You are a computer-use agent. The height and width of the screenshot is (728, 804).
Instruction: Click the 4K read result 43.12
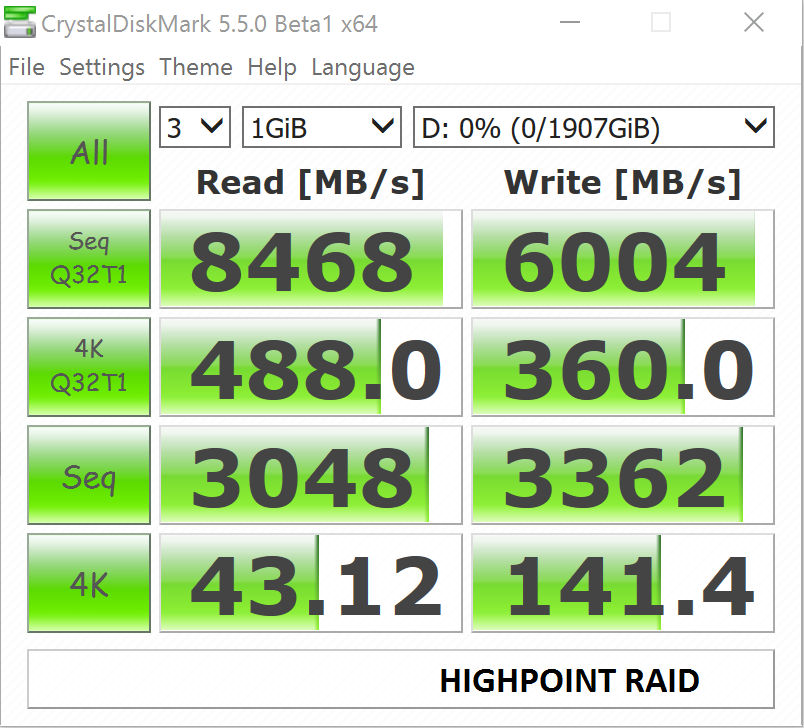pos(311,583)
